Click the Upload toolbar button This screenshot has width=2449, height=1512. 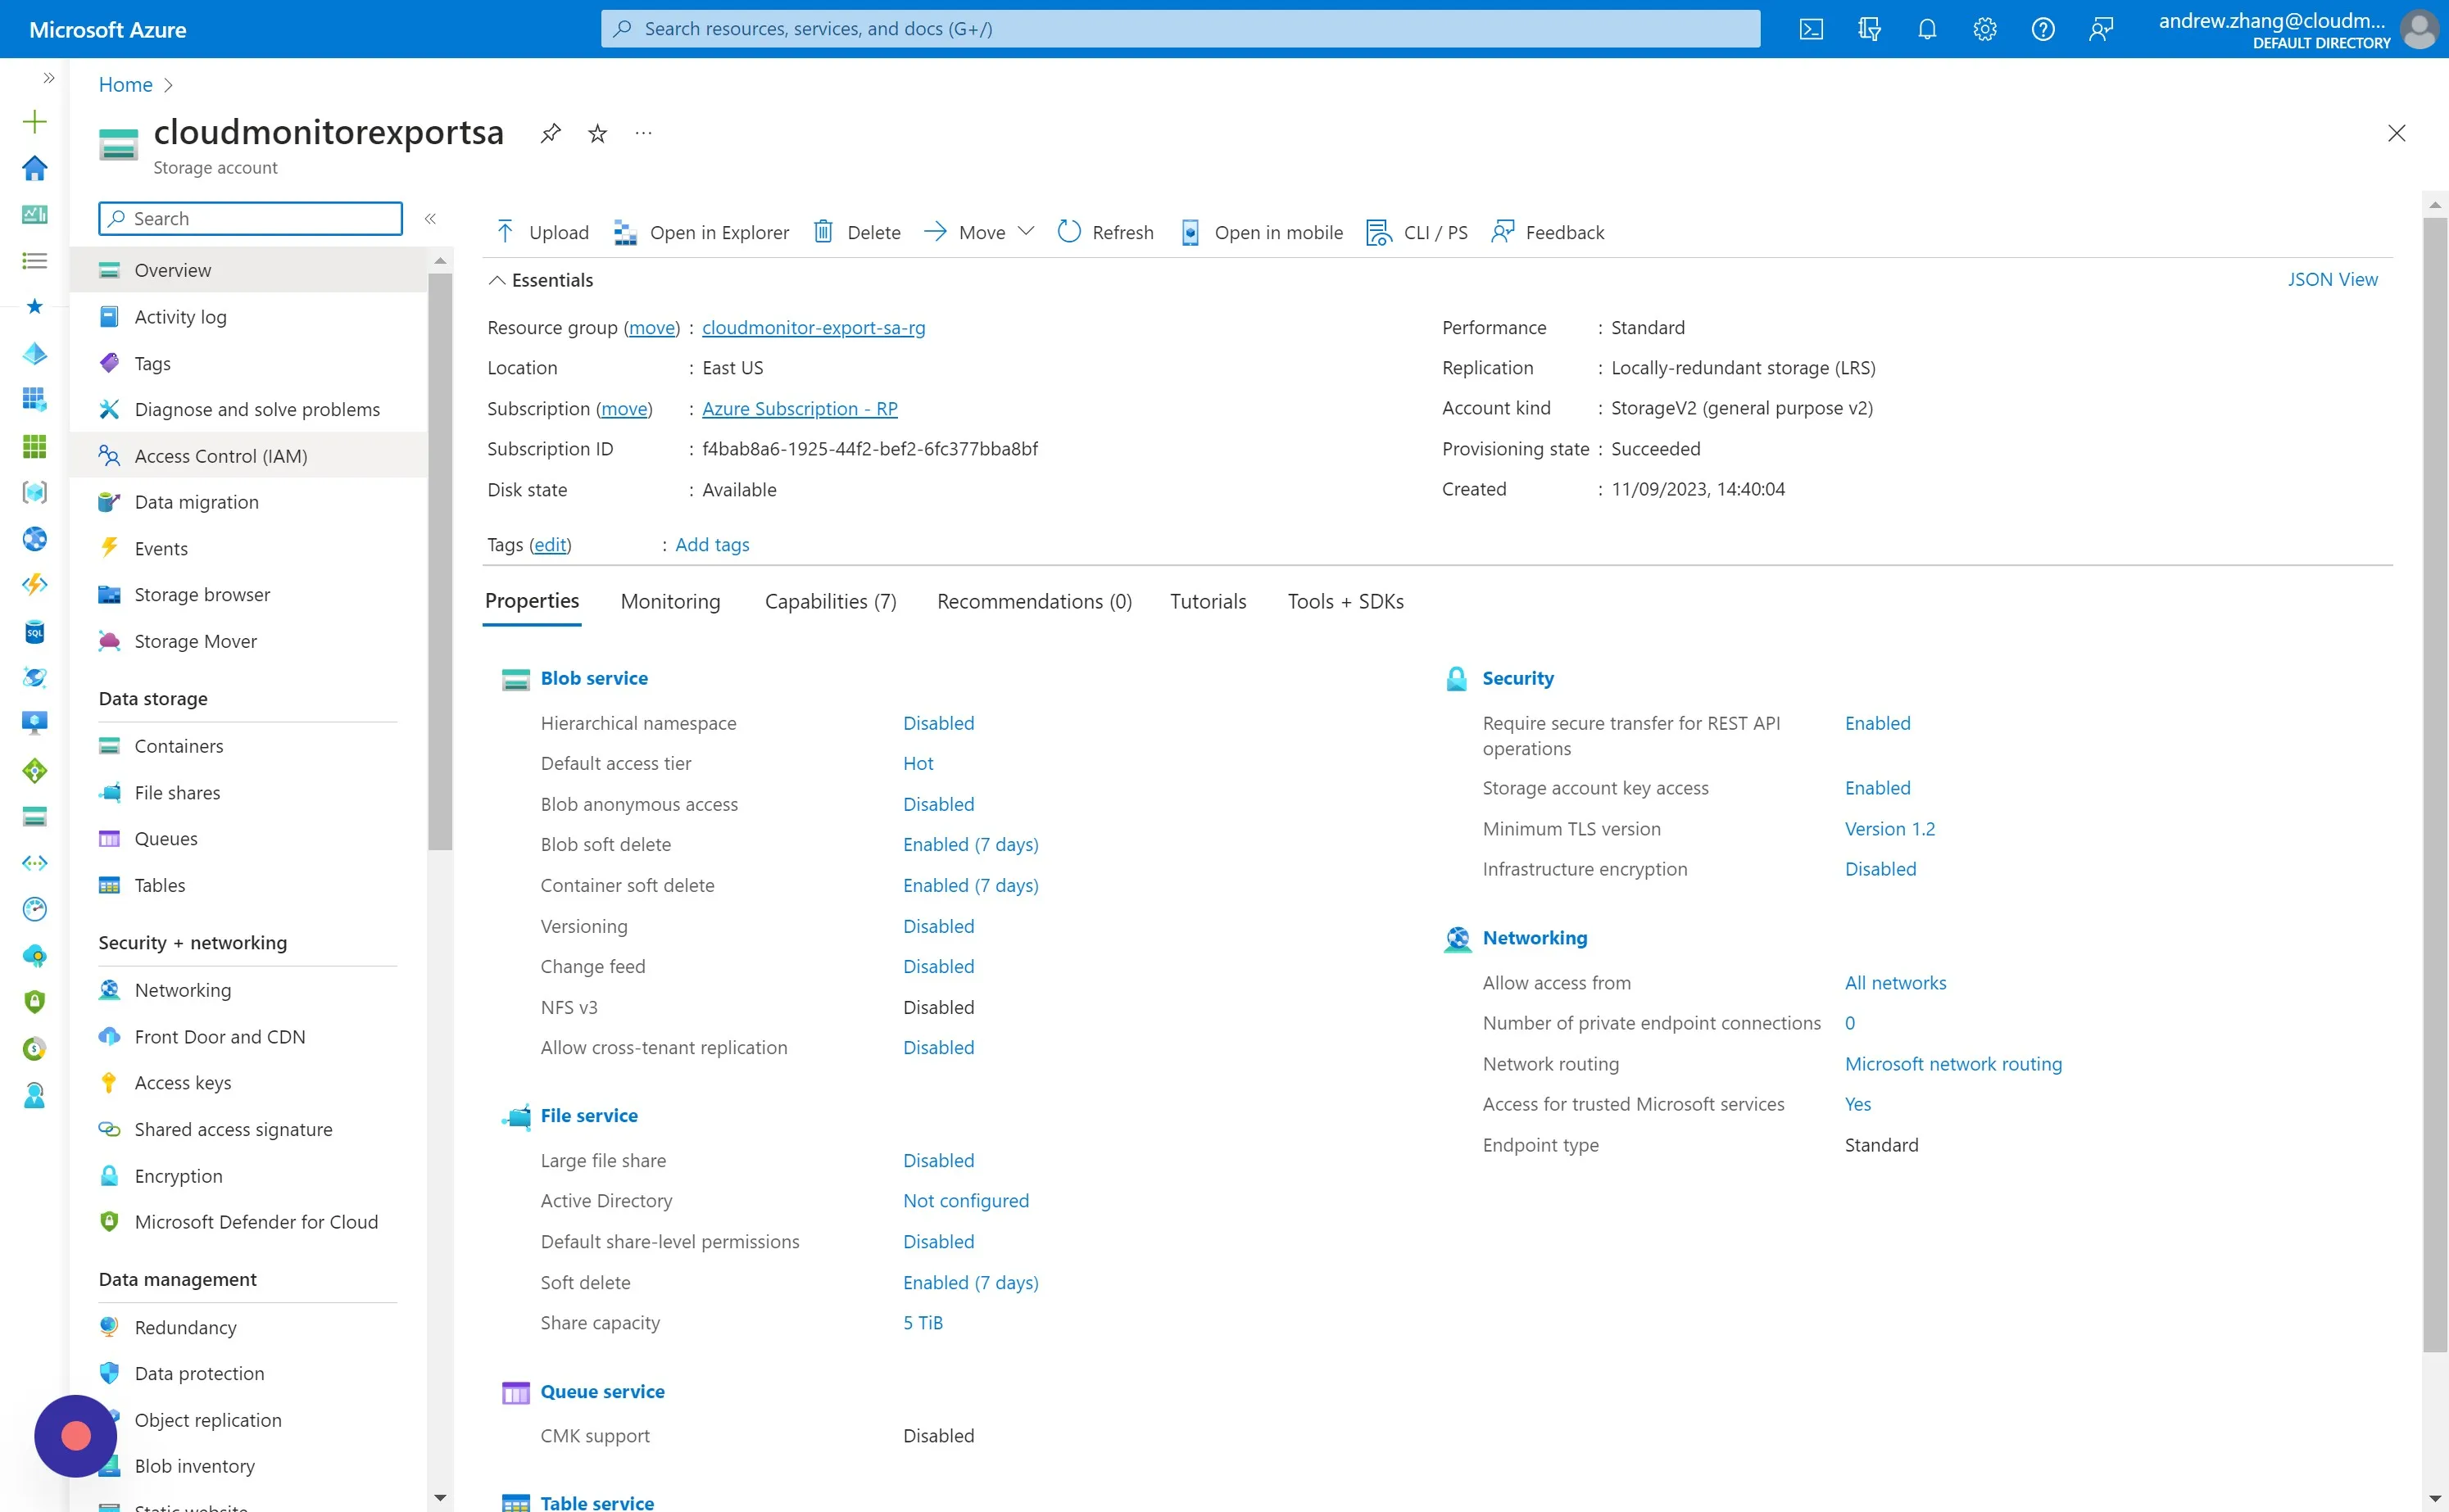tap(542, 232)
